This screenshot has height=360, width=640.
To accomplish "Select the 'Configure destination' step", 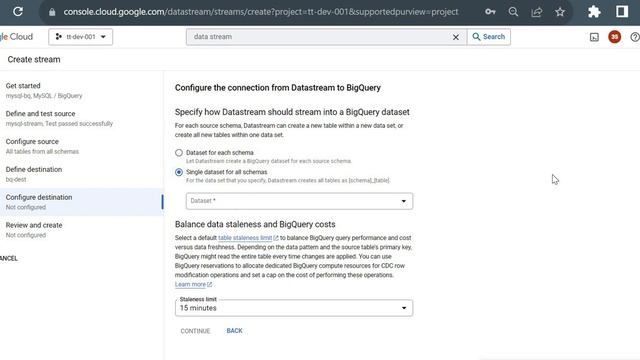I will coord(82,202).
